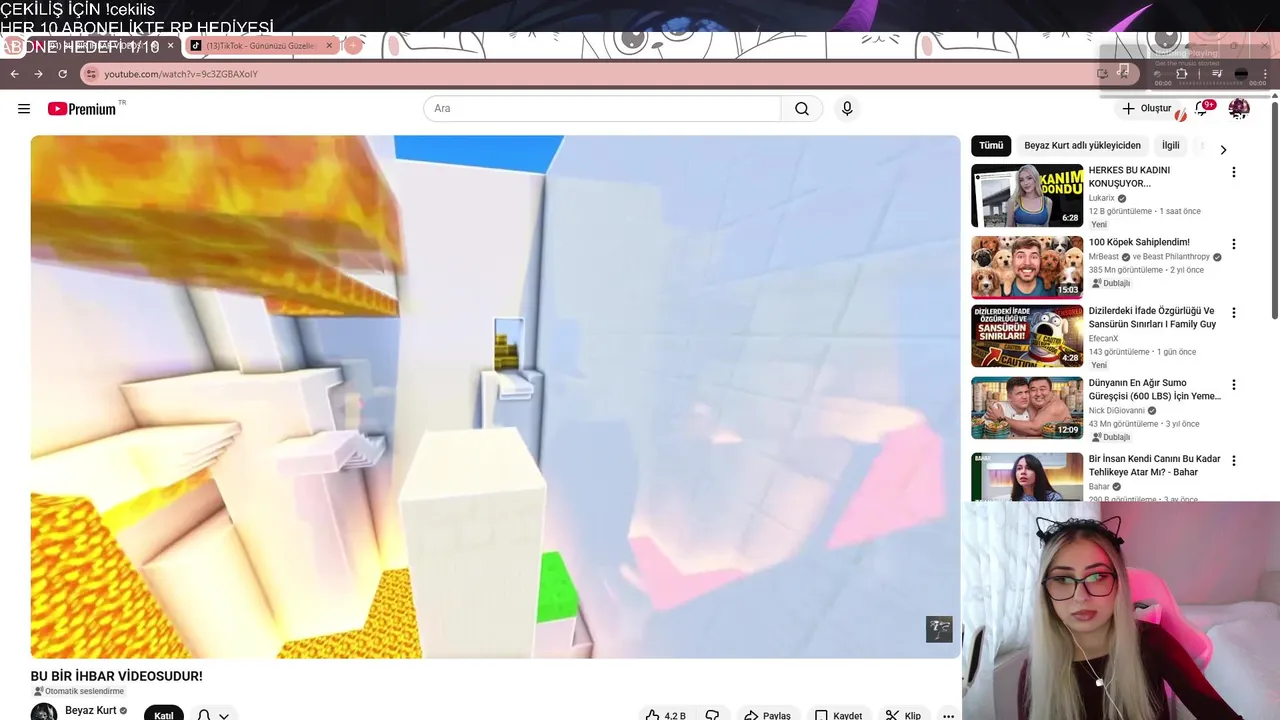Open options for Sumo Güreşçisi video
1280x720 pixels.
click(1233, 384)
